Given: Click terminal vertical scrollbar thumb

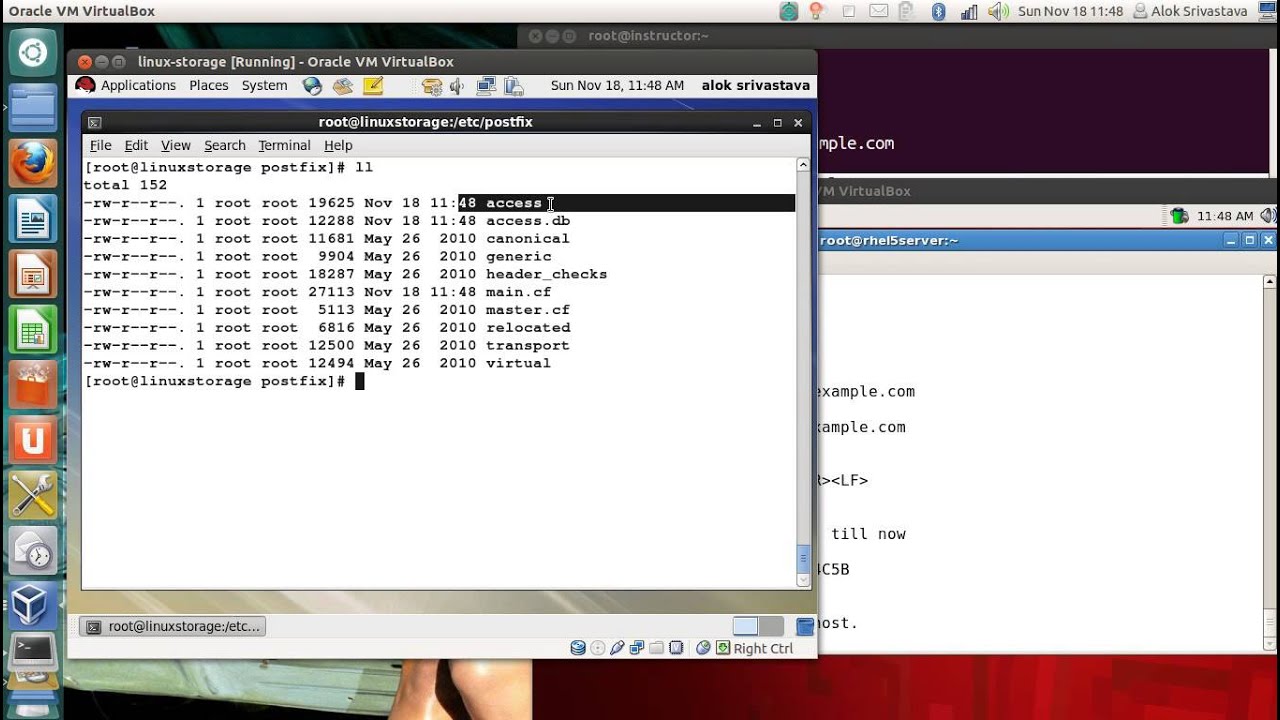Looking at the screenshot, I should point(803,558).
